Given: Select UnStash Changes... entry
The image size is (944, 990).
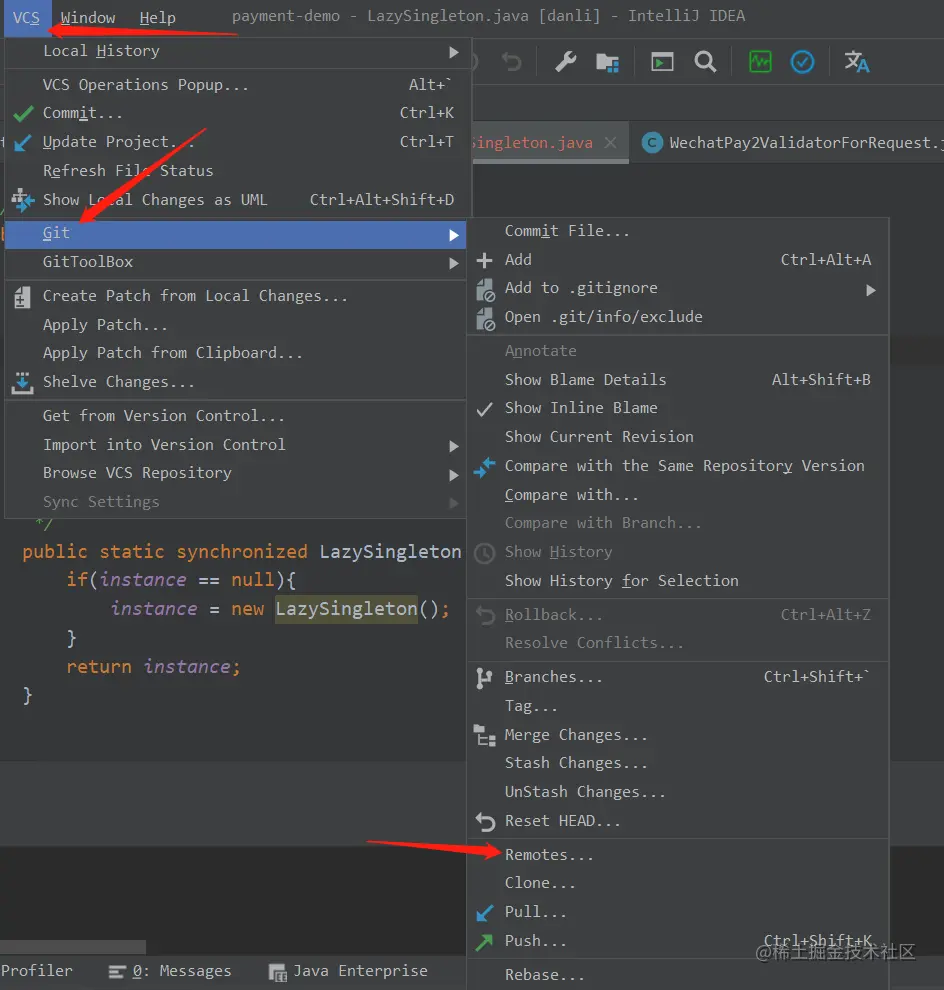Looking at the screenshot, I should point(678,792).
